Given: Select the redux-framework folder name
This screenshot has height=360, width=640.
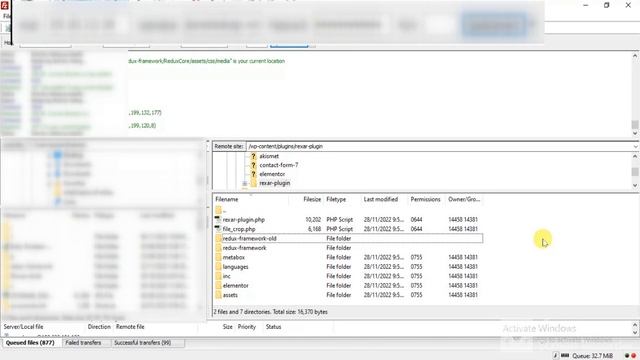Looking at the screenshot, I should click(x=244, y=248).
